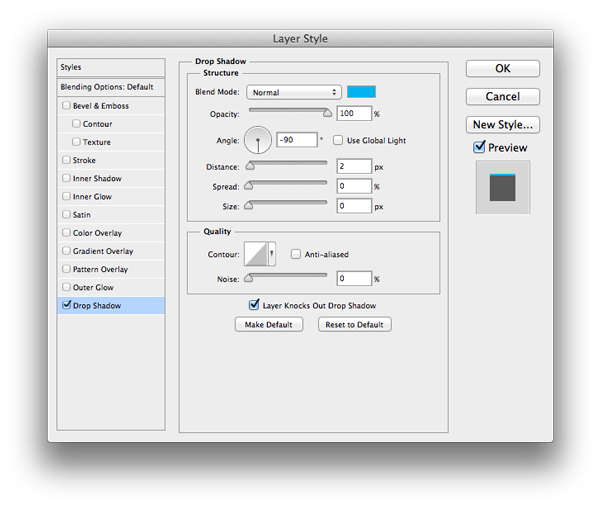
Task: Select Blending Options: Default
Action: pos(111,87)
